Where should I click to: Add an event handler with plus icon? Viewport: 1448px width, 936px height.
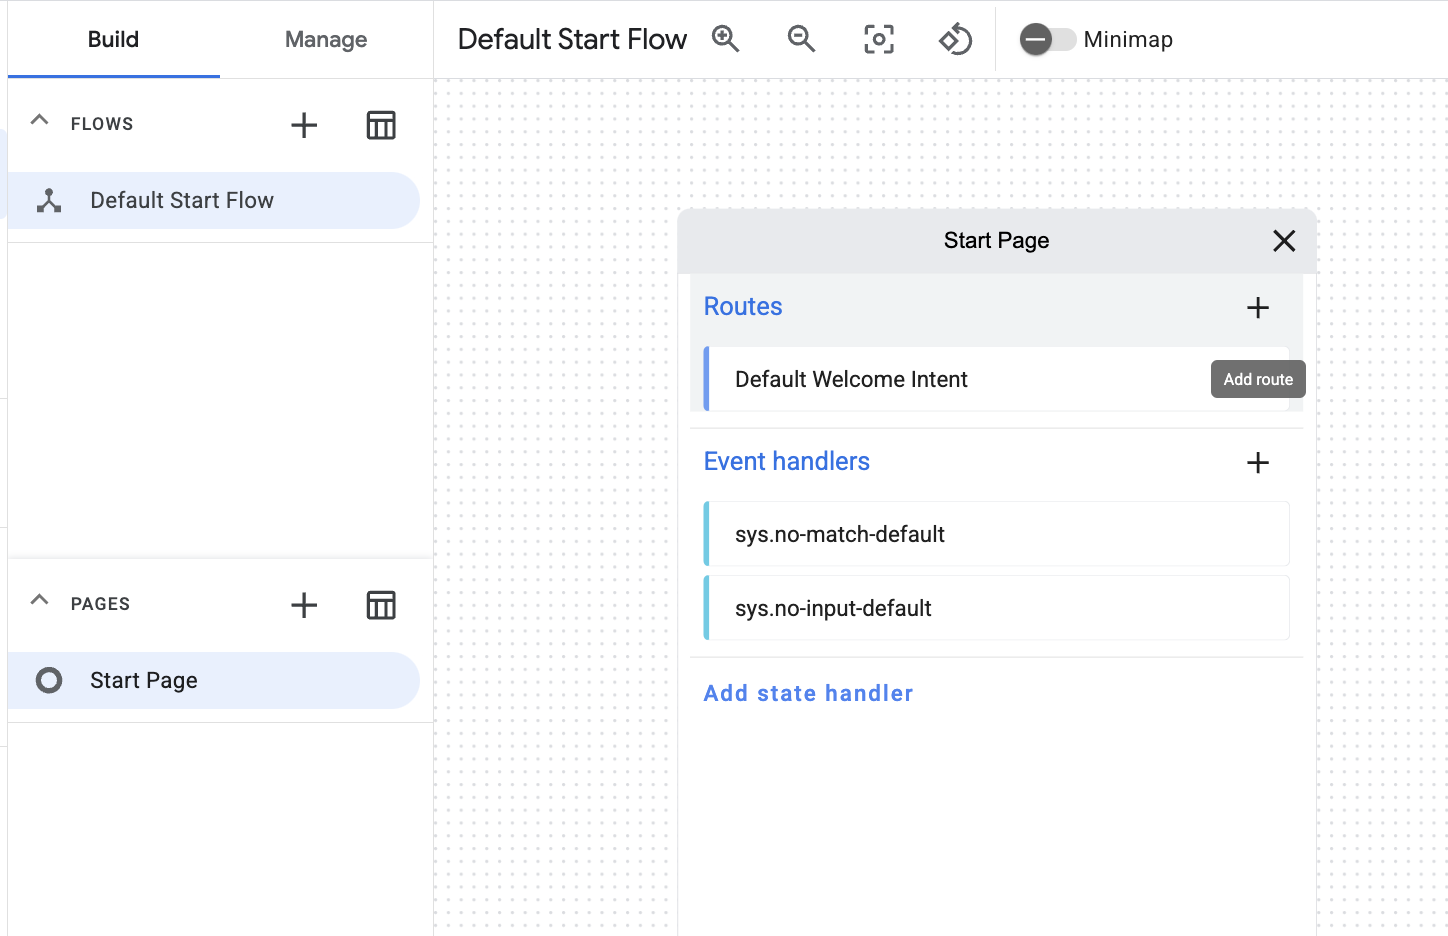[x=1258, y=463]
